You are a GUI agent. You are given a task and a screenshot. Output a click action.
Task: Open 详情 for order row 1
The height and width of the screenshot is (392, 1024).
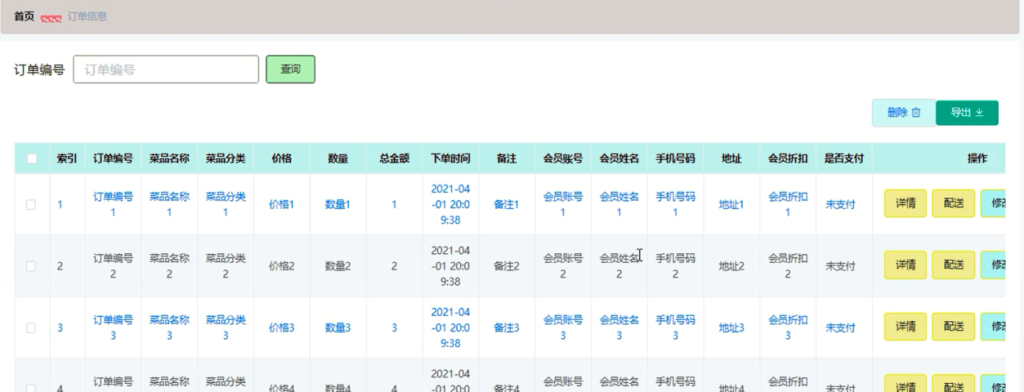click(905, 203)
